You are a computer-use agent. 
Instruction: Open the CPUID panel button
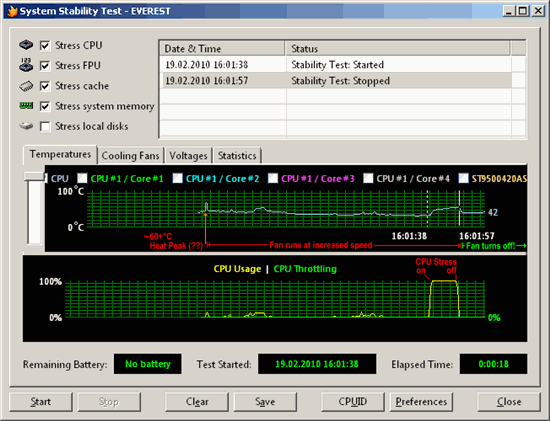(x=353, y=402)
